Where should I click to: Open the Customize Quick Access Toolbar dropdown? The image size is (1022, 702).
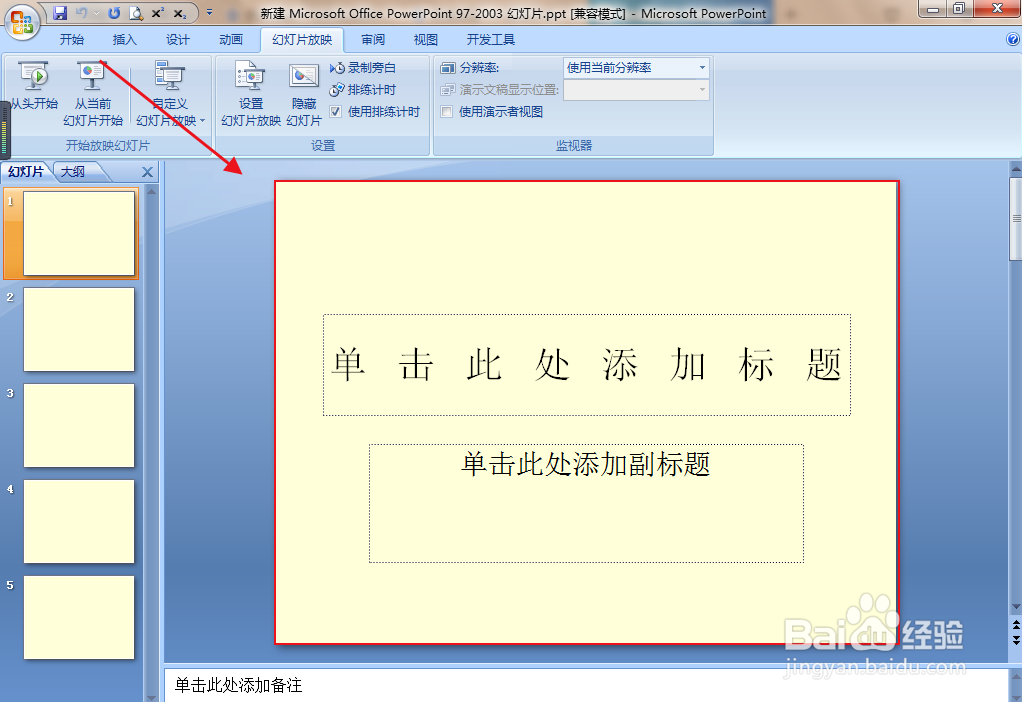209,12
